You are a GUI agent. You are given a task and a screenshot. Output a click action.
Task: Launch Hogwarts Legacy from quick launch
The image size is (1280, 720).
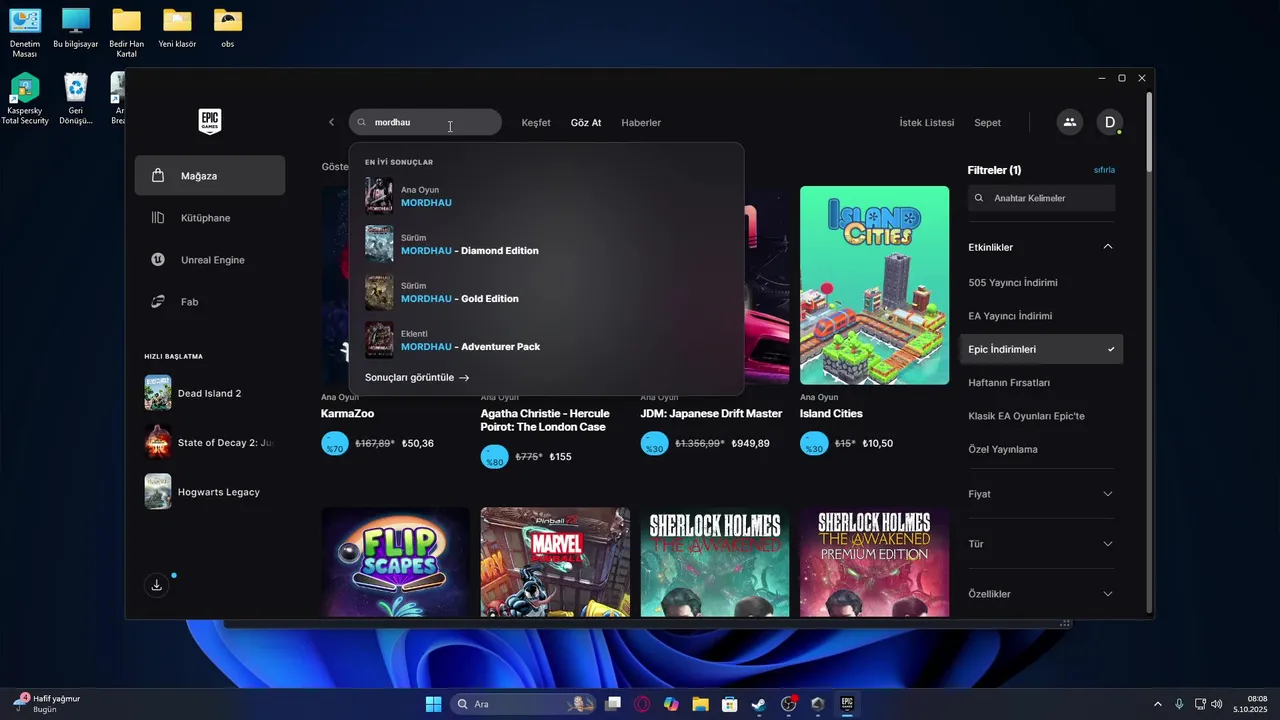[210, 491]
